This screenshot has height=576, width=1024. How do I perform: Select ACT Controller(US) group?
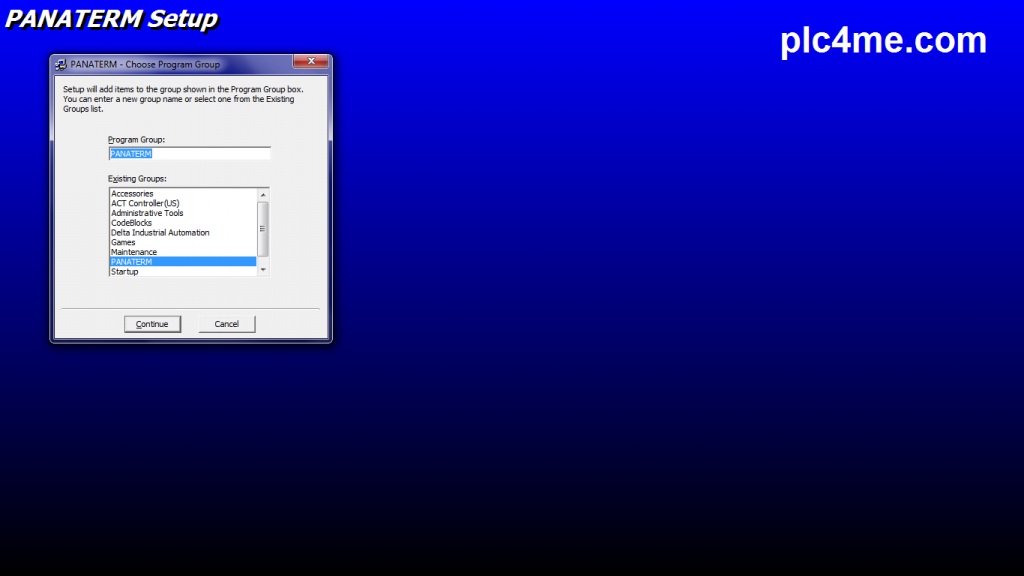[x=145, y=203]
